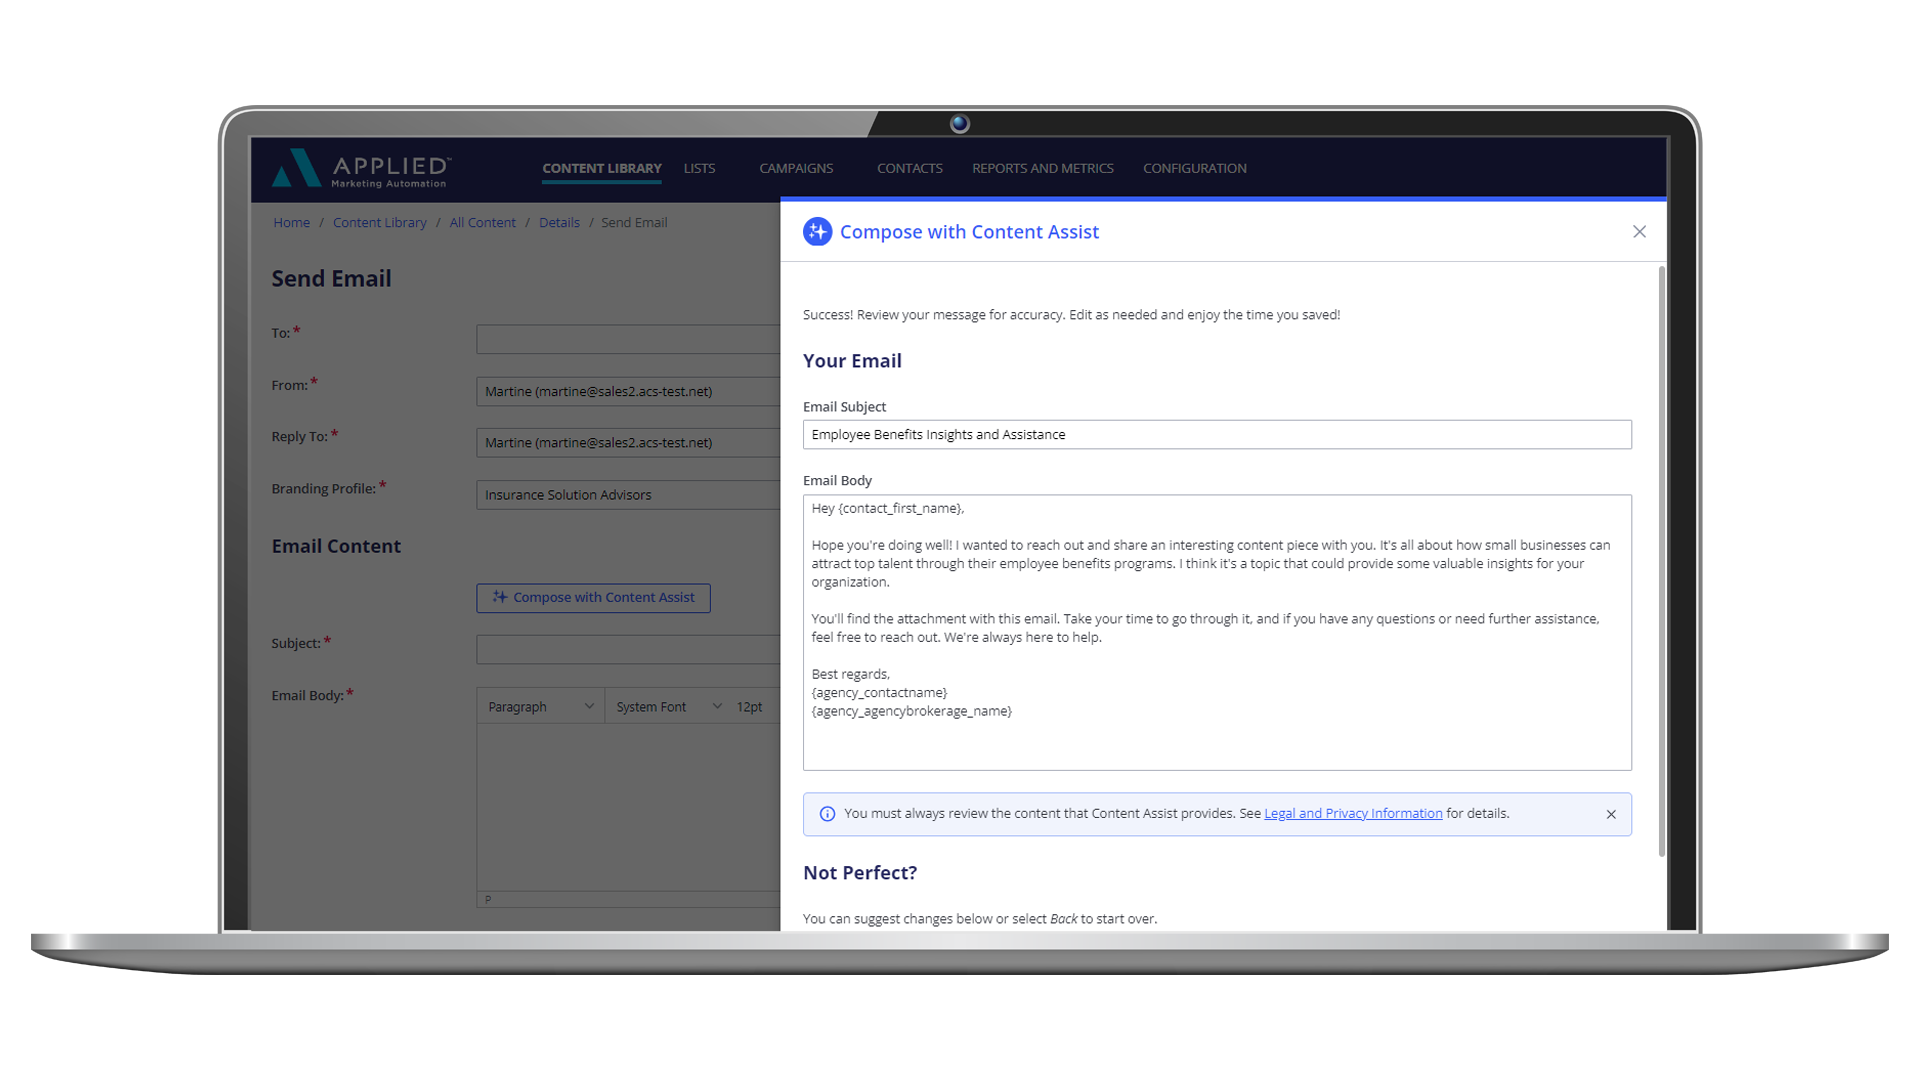Click the 'Your Email' heading
The image size is (1920, 1080).
pos(852,361)
